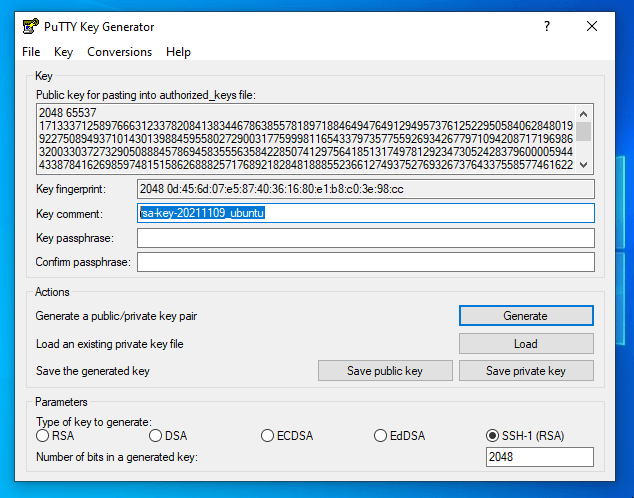Select the RSA key type
The width and height of the screenshot is (634, 498).
coord(43,436)
